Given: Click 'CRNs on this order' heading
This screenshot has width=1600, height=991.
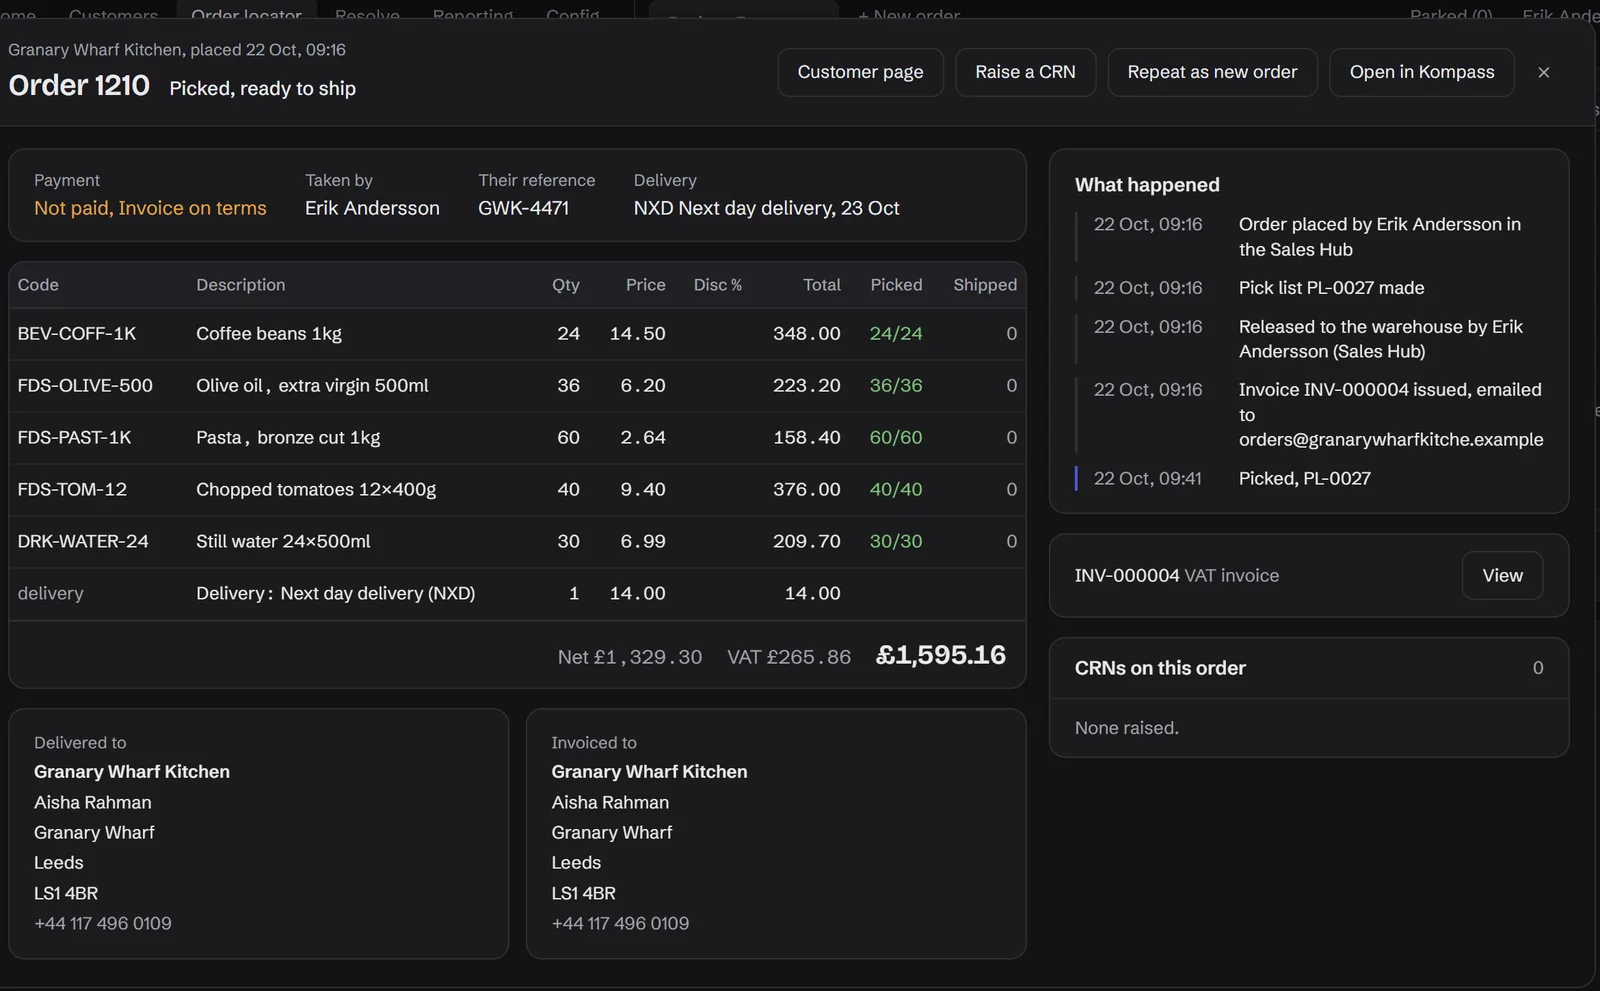Looking at the screenshot, I should pos(1160,668).
